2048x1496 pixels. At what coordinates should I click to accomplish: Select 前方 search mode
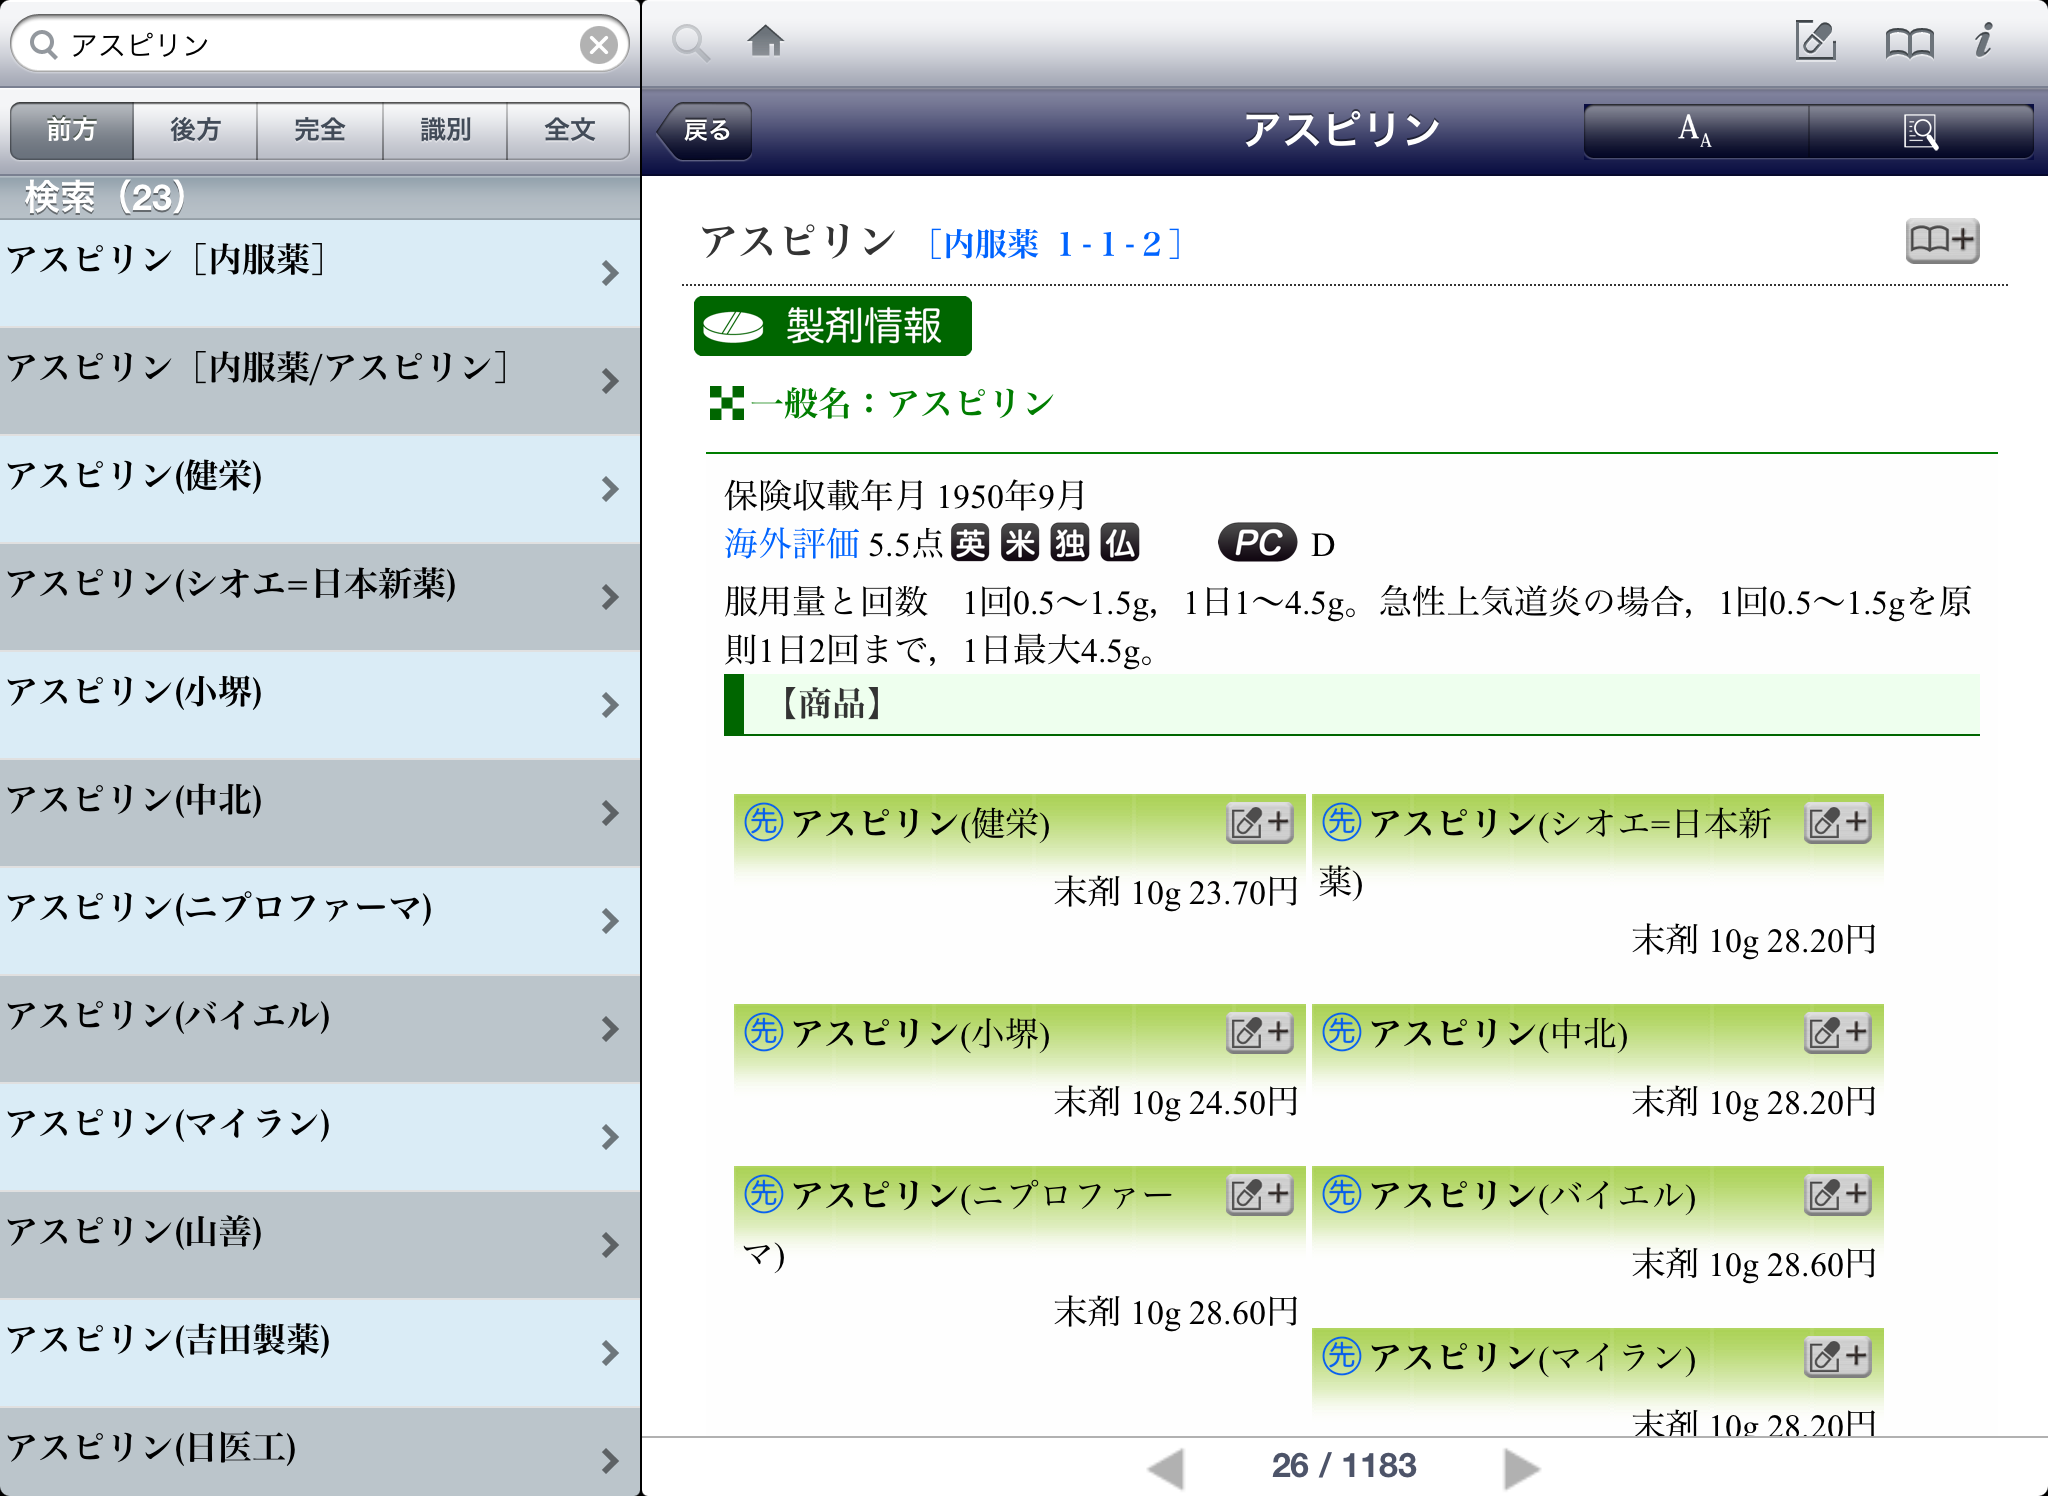tap(72, 130)
